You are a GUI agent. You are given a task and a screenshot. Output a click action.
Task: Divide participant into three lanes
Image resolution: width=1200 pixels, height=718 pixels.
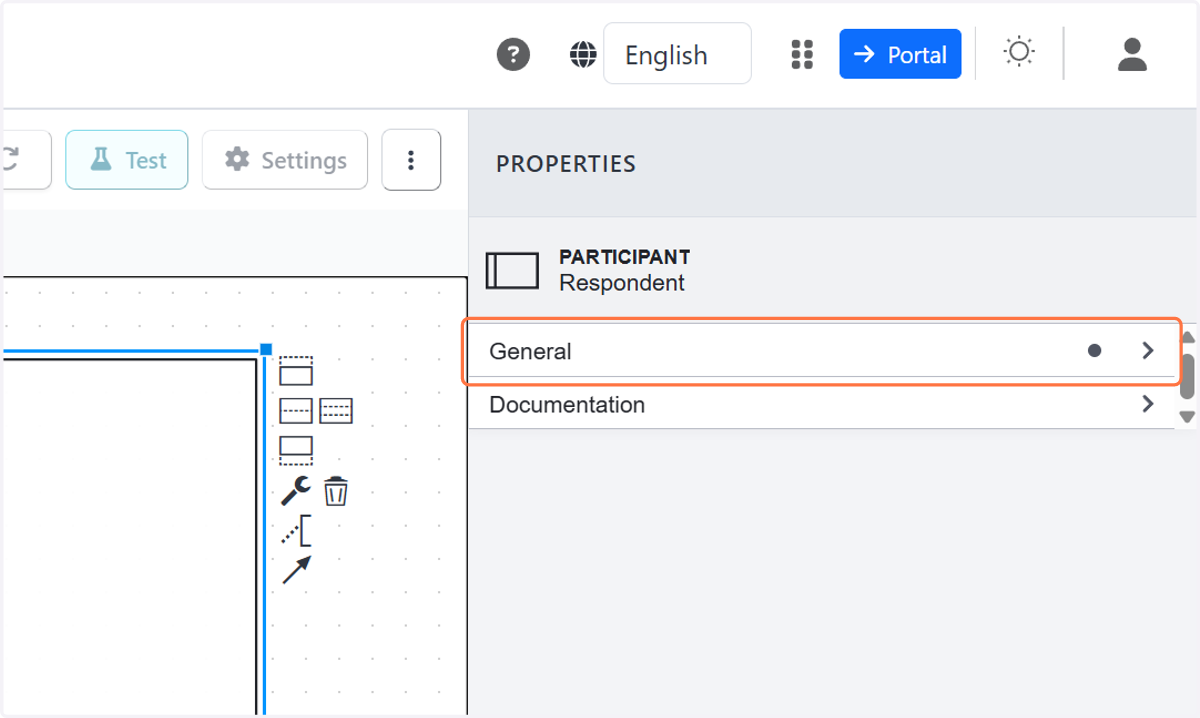336,411
